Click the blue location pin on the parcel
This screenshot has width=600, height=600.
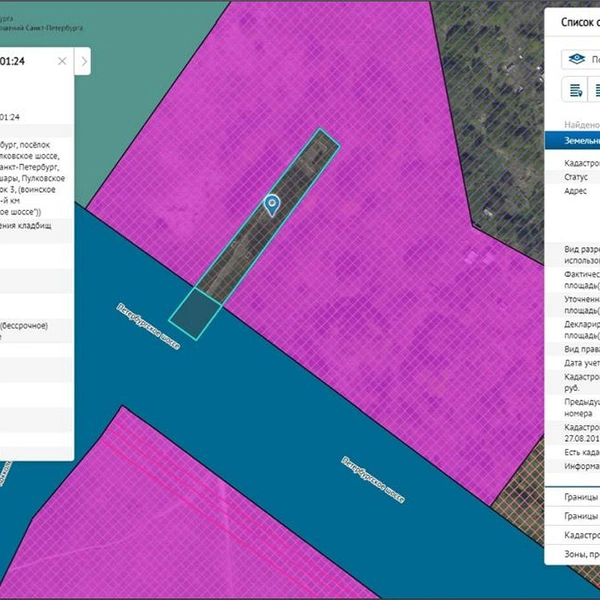(x=272, y=205)
